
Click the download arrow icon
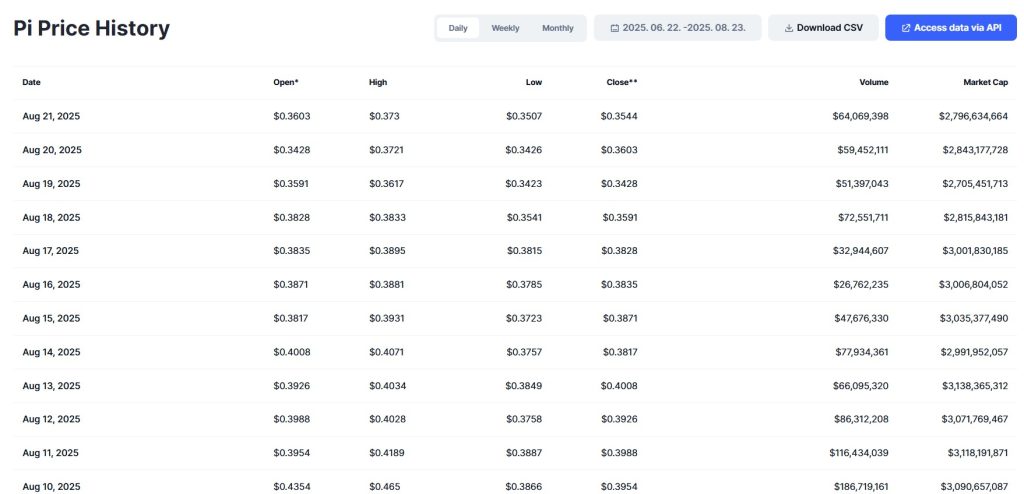point(788,28)
